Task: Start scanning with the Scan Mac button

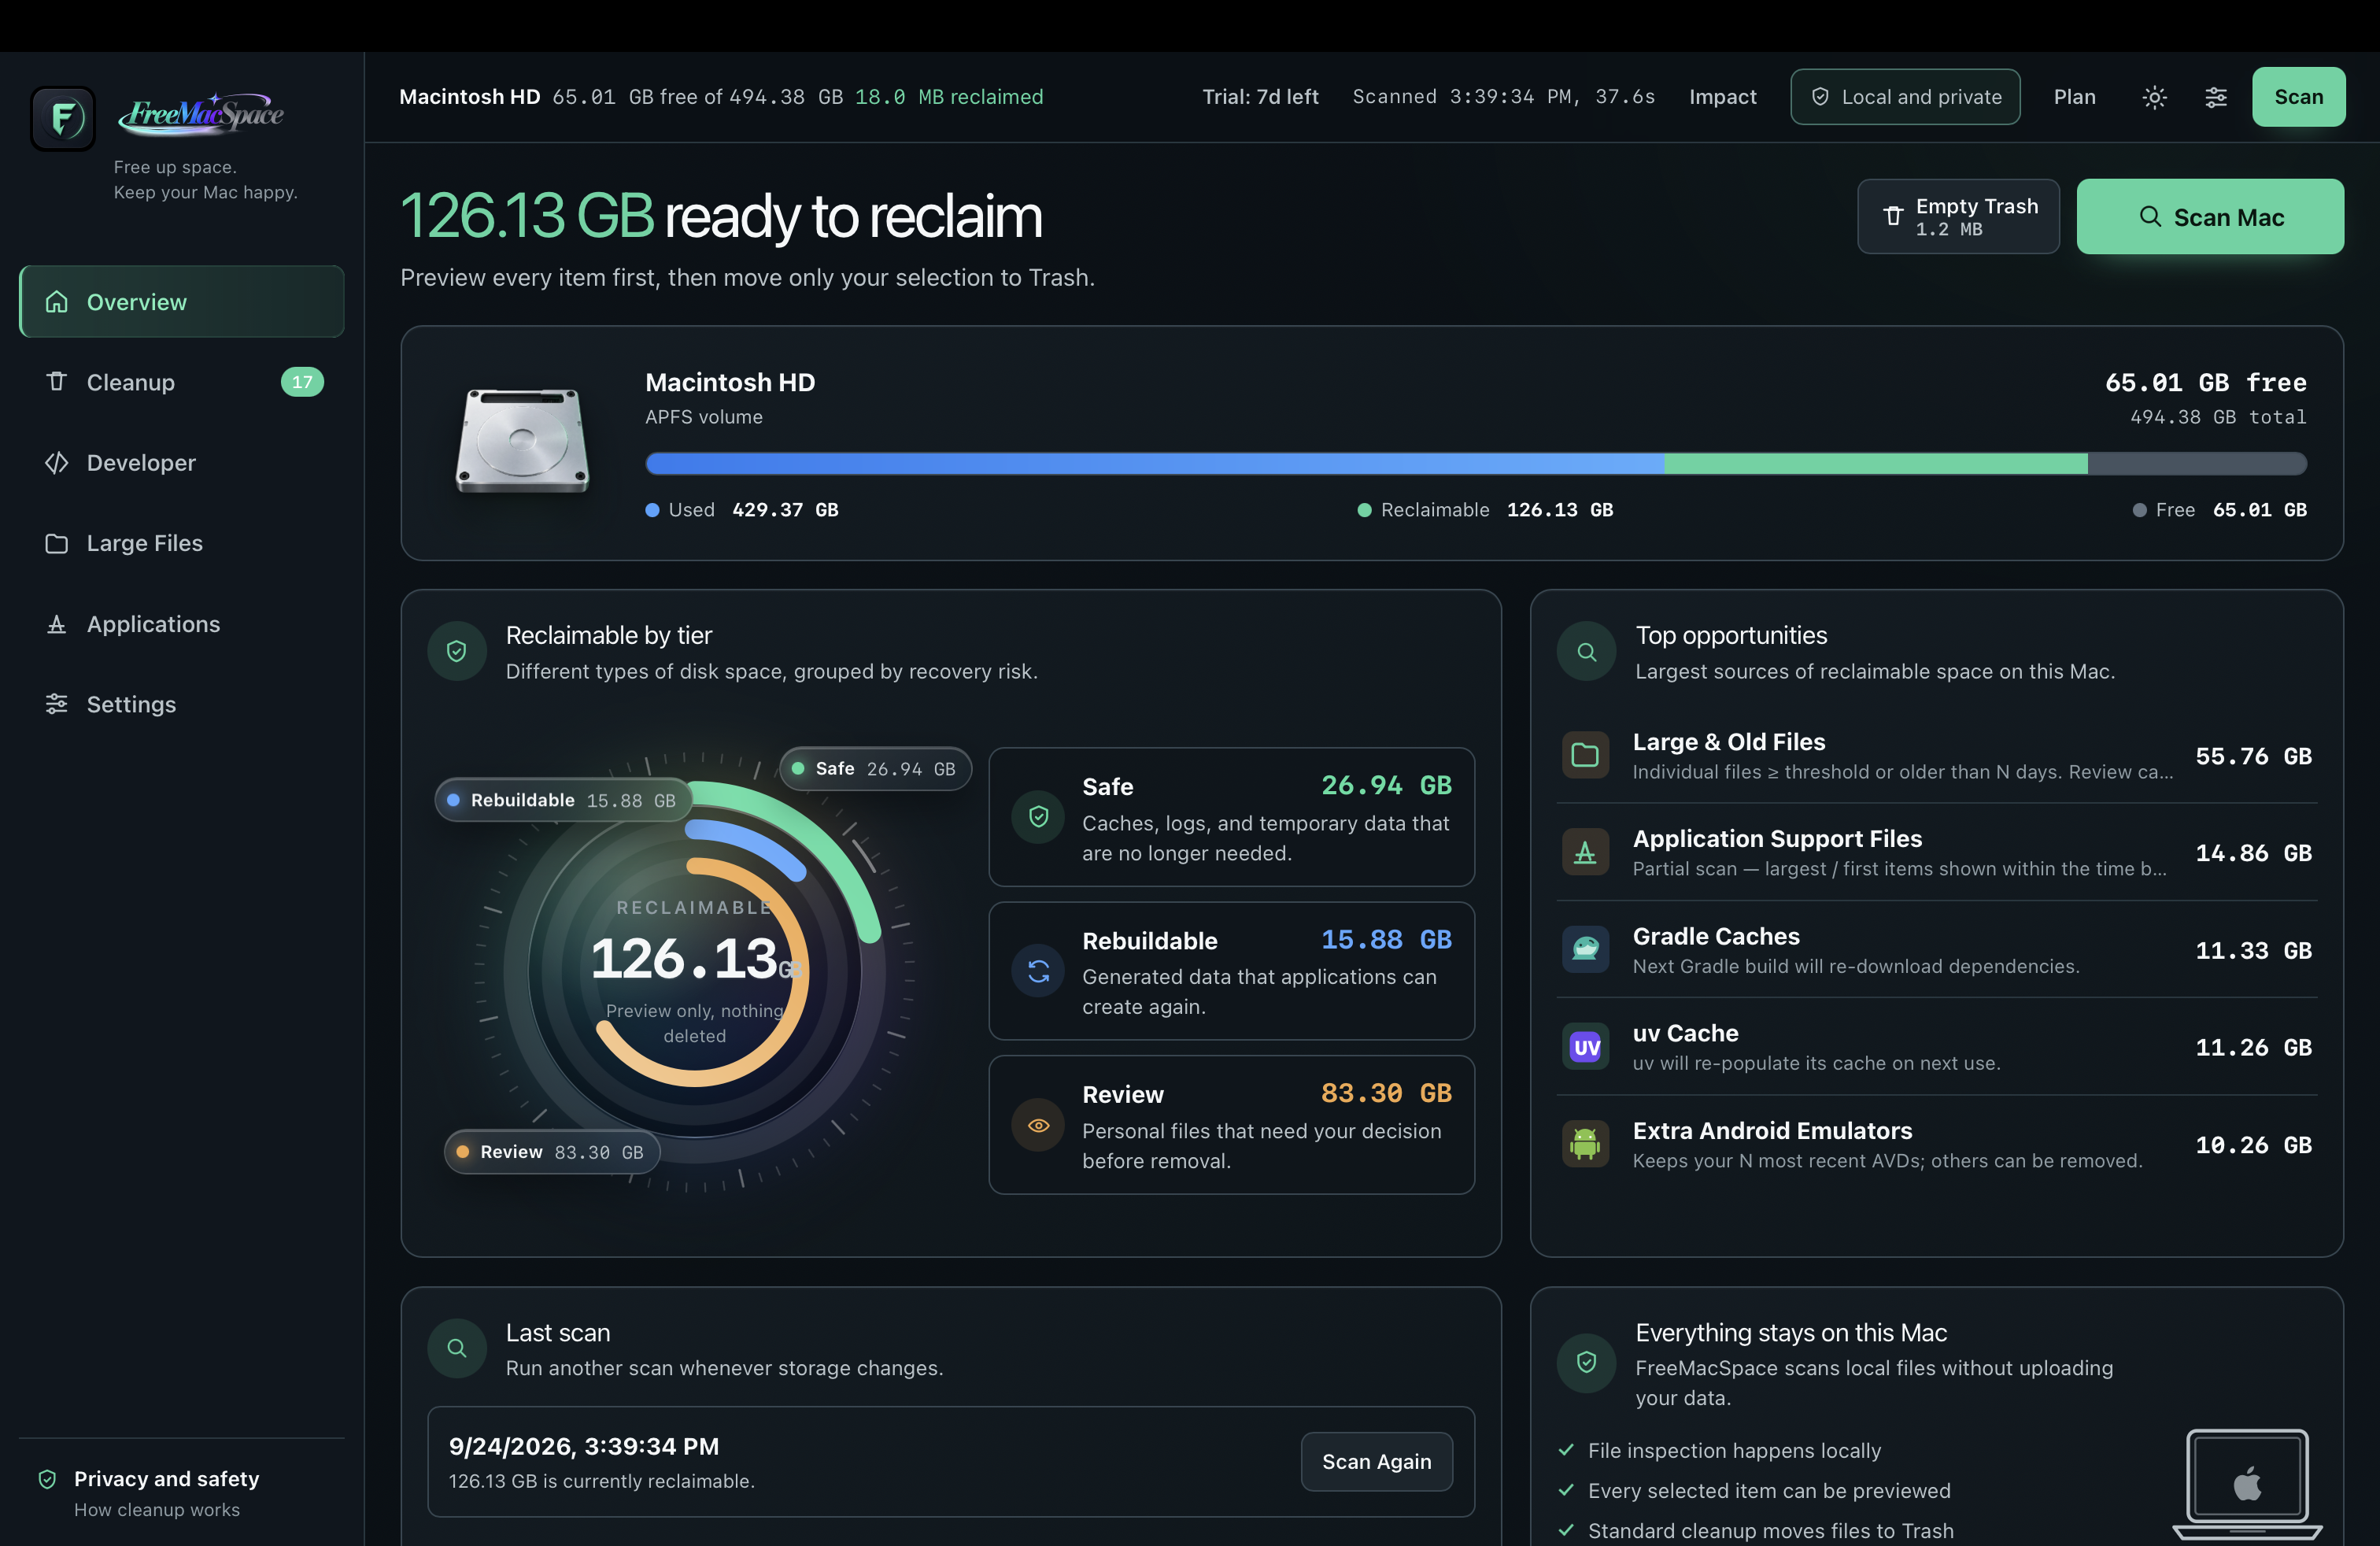Action: [2210, 217]
